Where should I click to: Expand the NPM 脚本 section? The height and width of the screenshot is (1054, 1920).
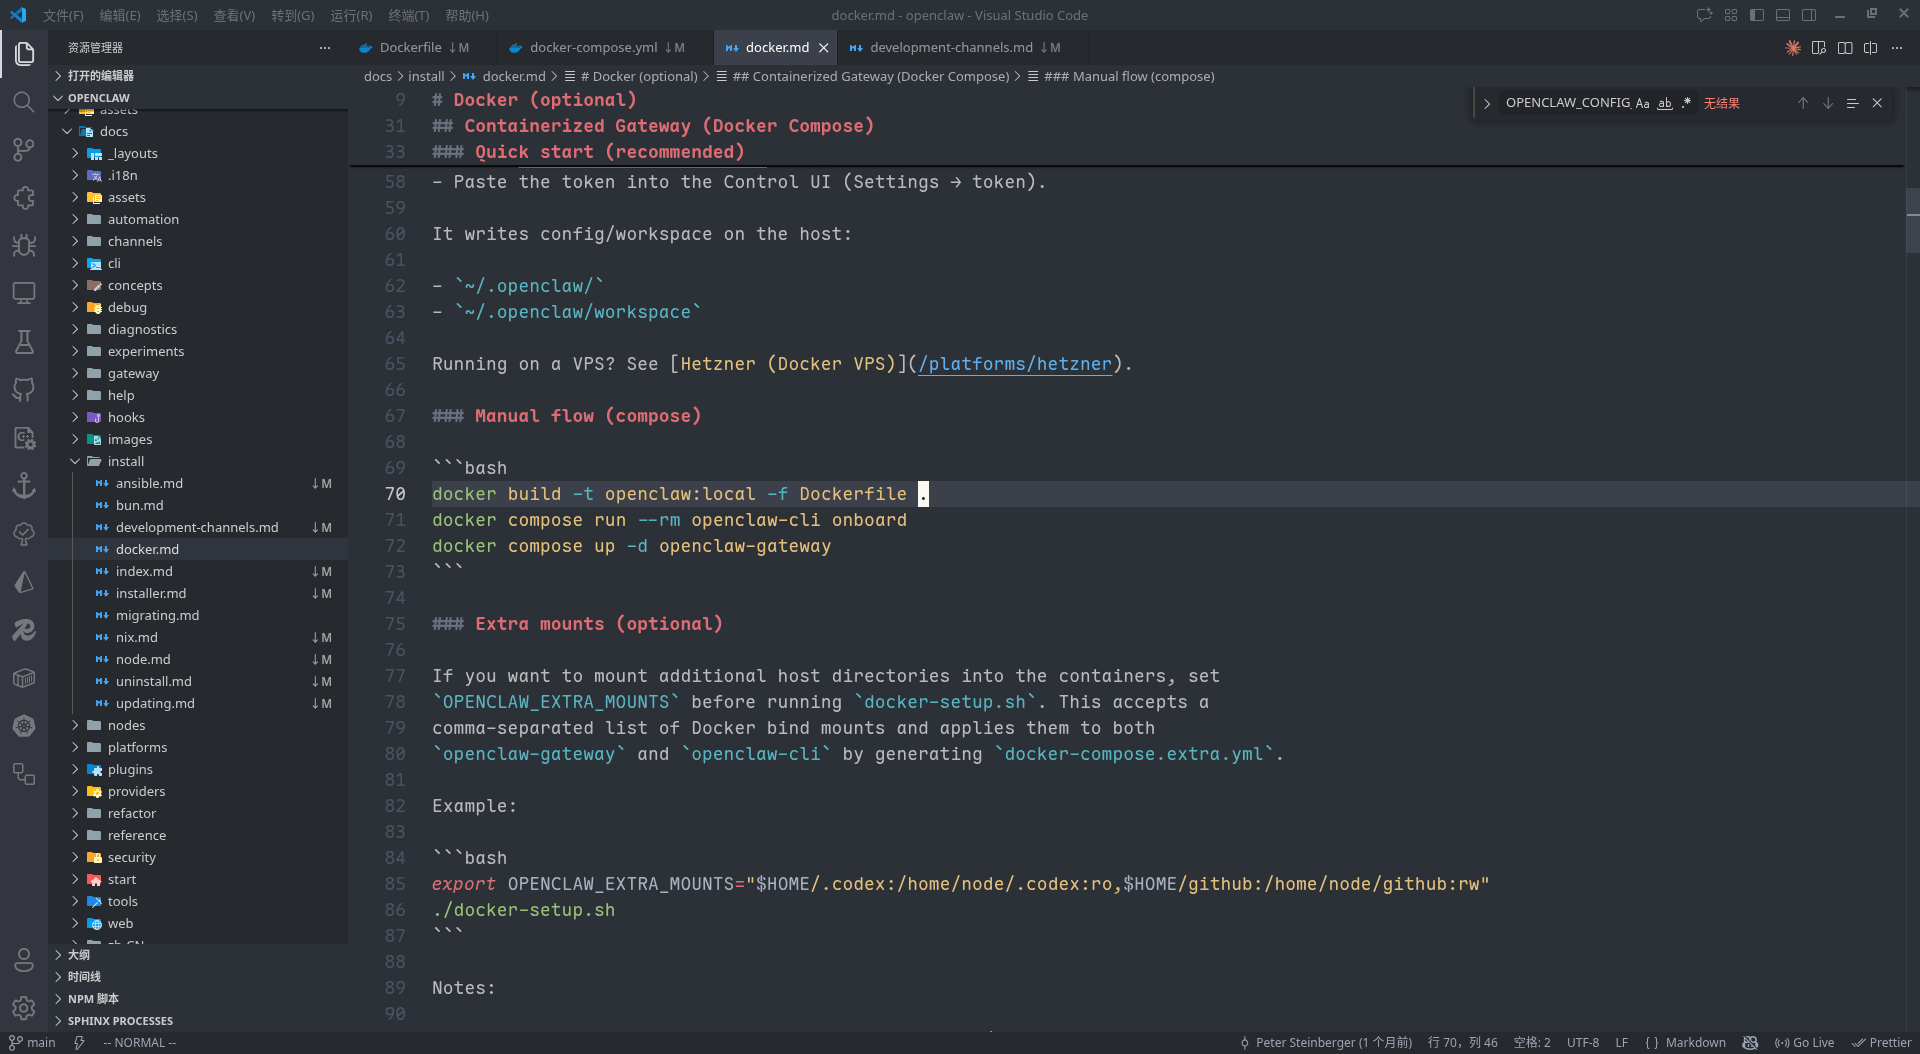point(198,998)
